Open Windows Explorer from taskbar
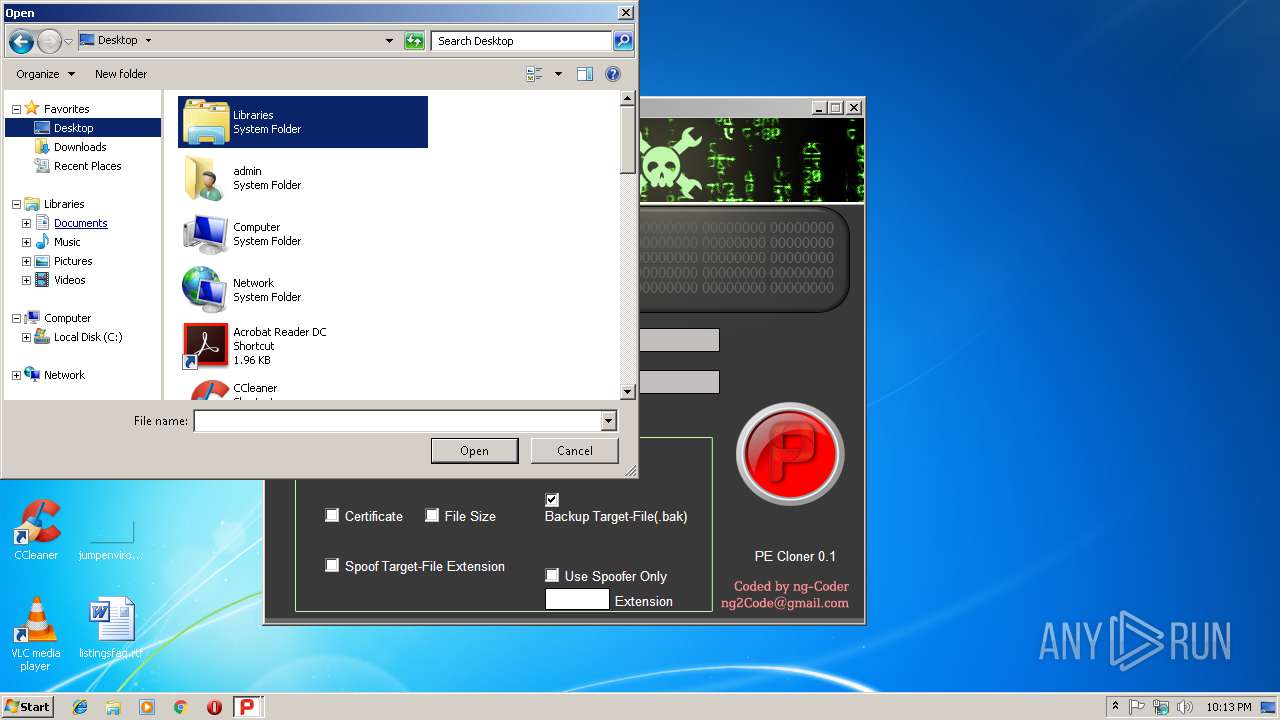 coord(113,707)
